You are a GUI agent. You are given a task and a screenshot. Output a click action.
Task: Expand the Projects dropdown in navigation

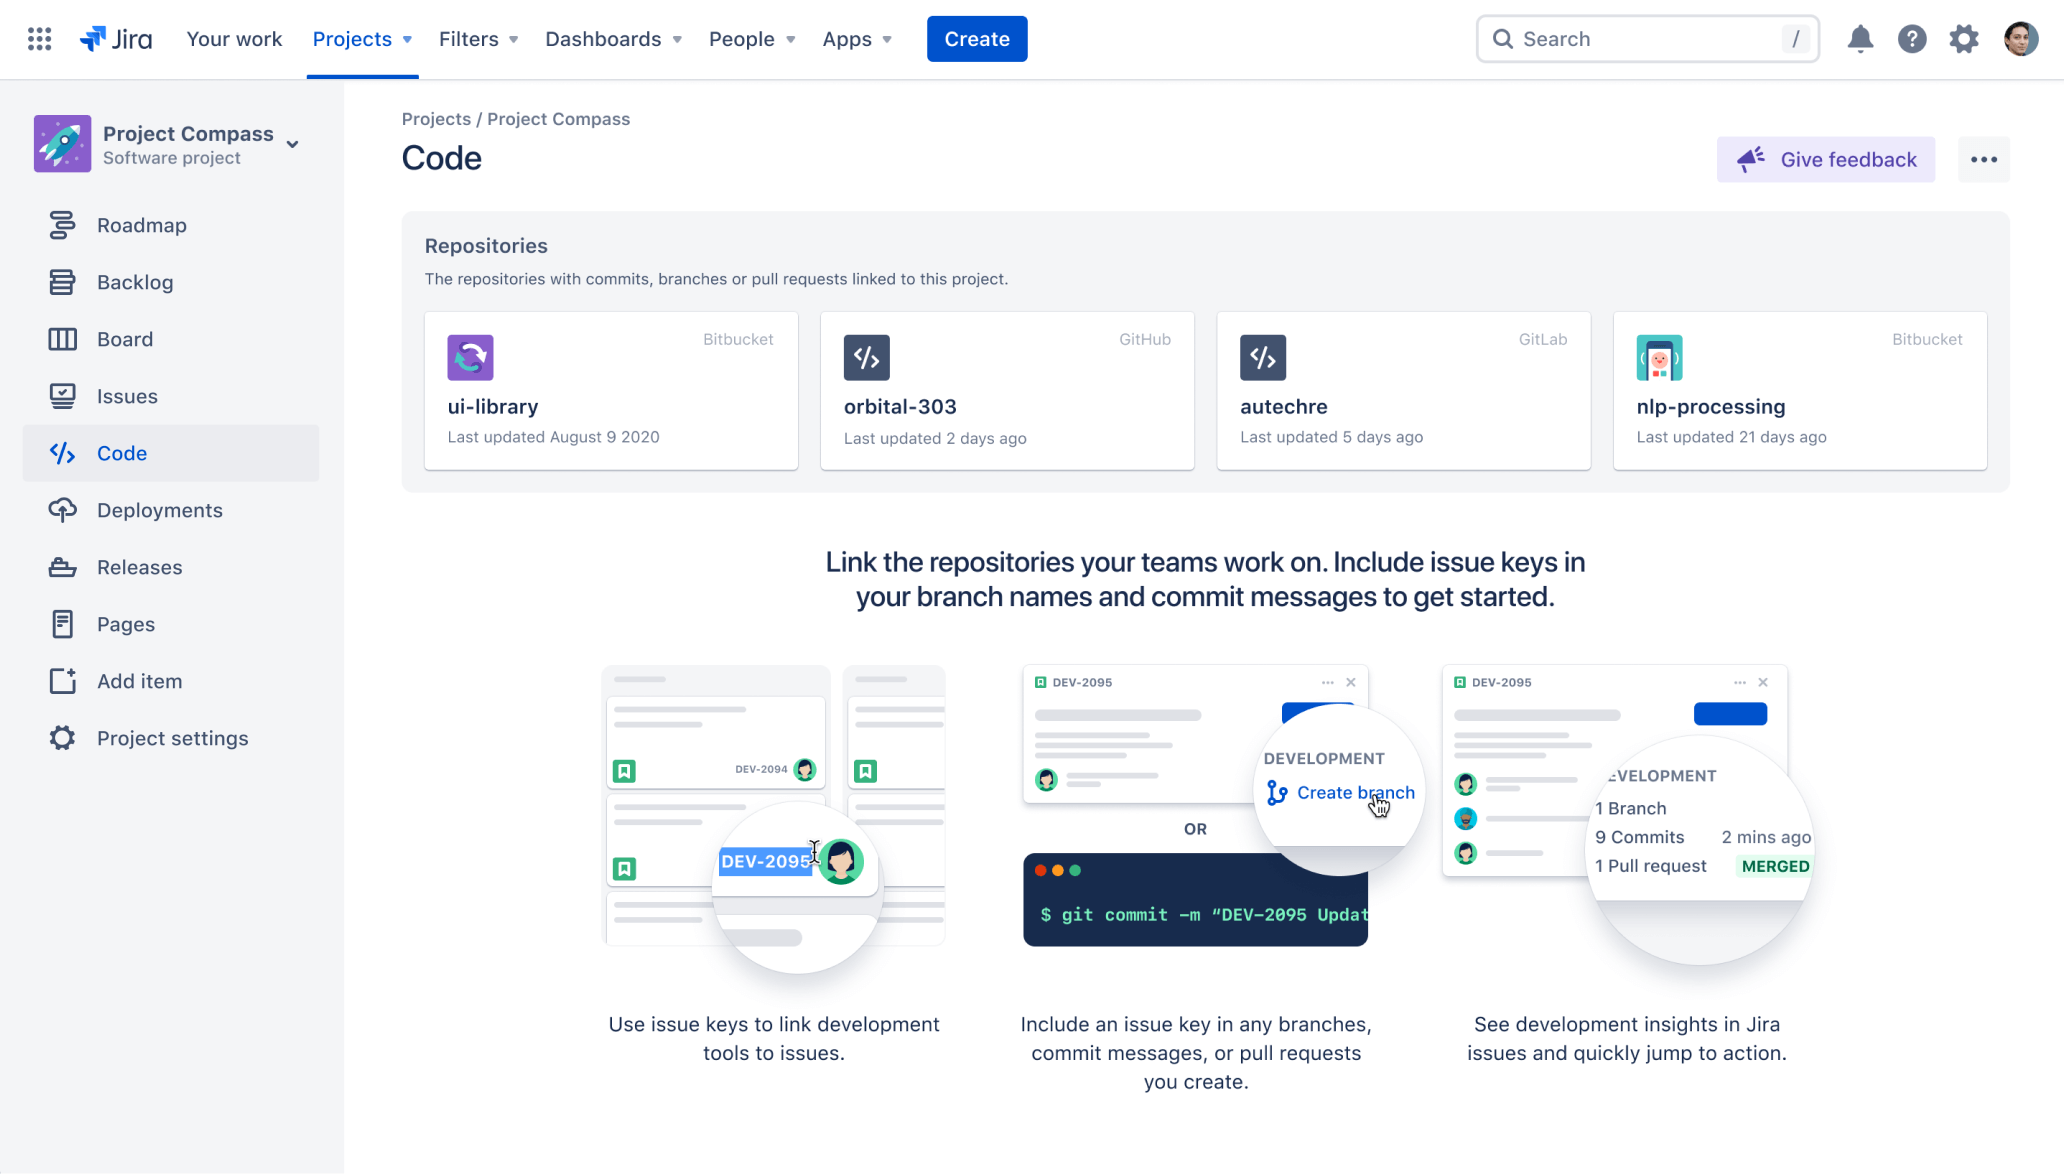tap(363, 38)
